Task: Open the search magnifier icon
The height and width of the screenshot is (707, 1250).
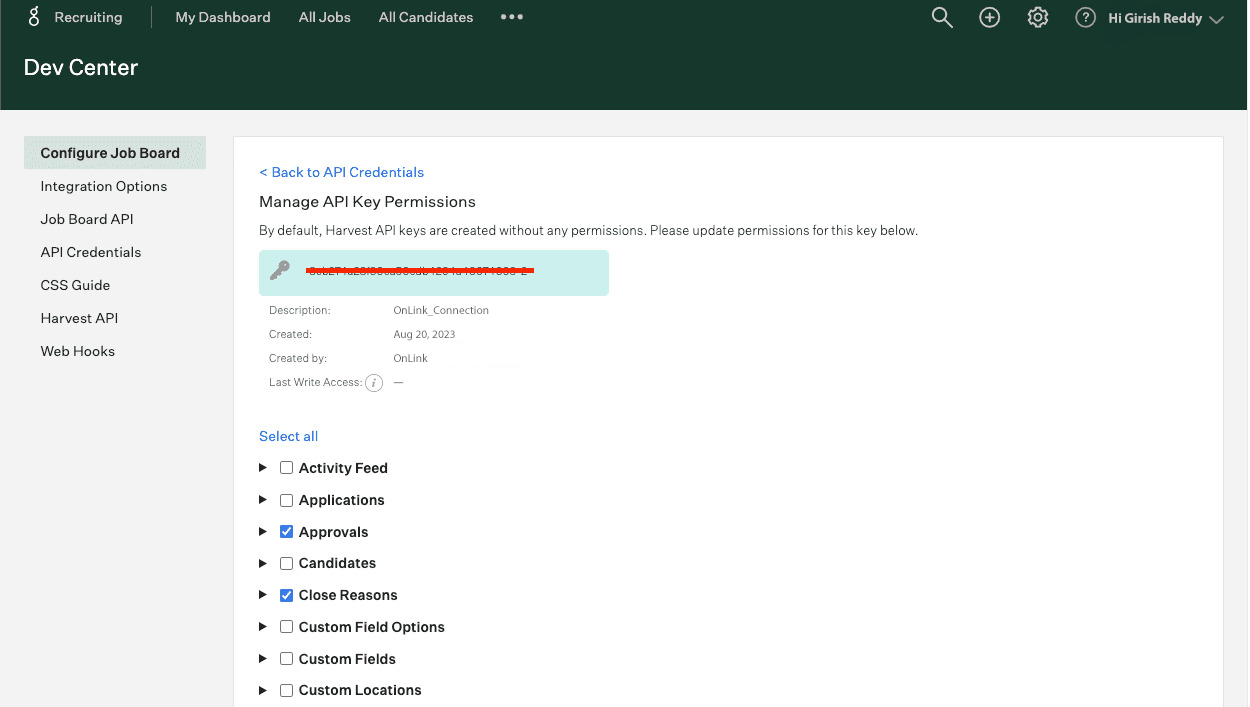Action: tap(941, 17)
